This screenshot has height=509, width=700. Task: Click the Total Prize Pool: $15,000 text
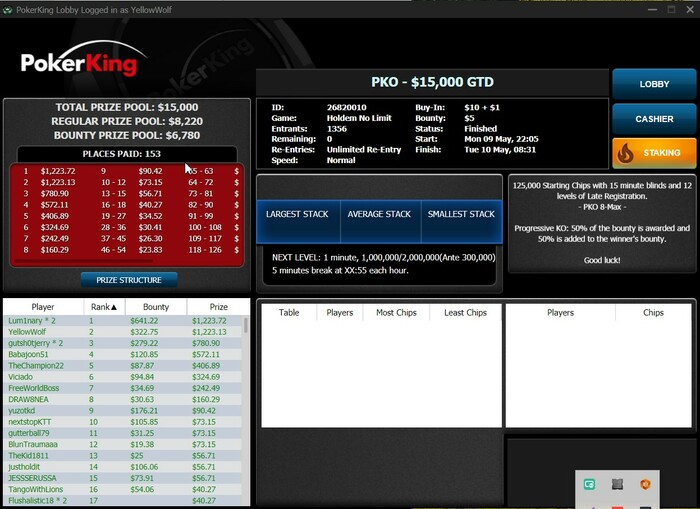click(127, 107)
